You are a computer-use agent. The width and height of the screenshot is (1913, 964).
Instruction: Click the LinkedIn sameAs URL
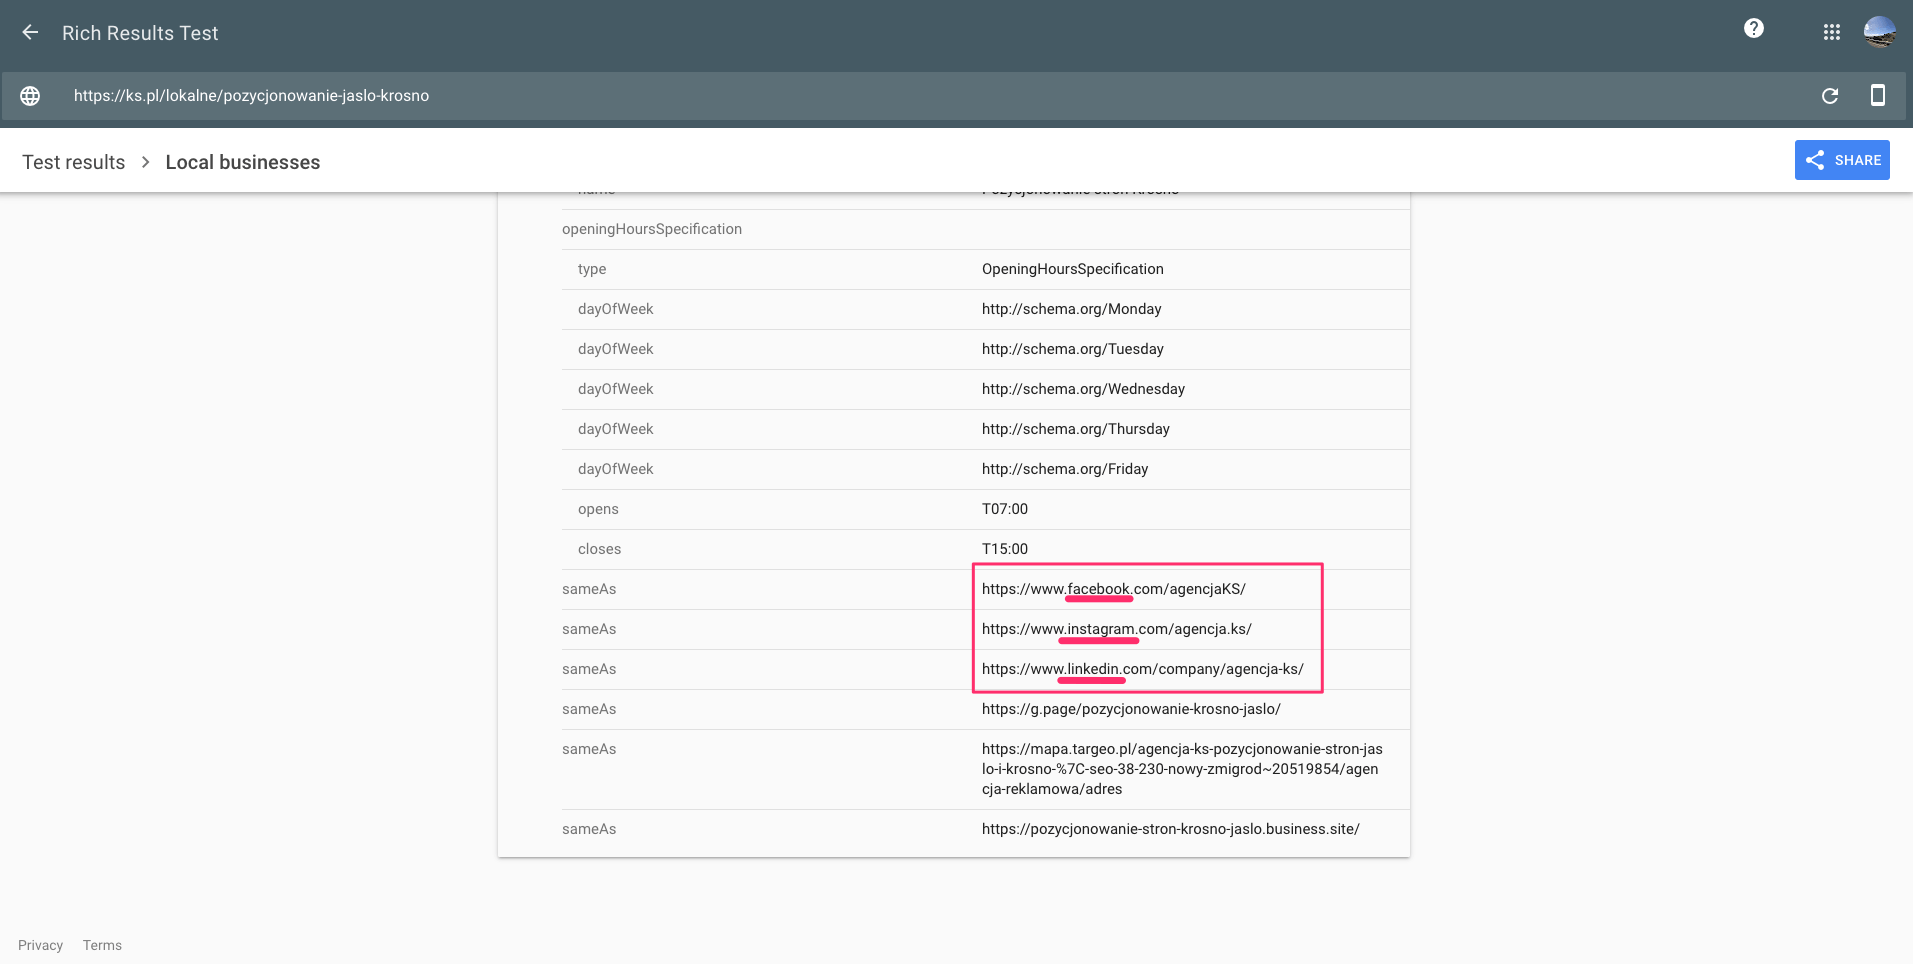pos(1142,669)
